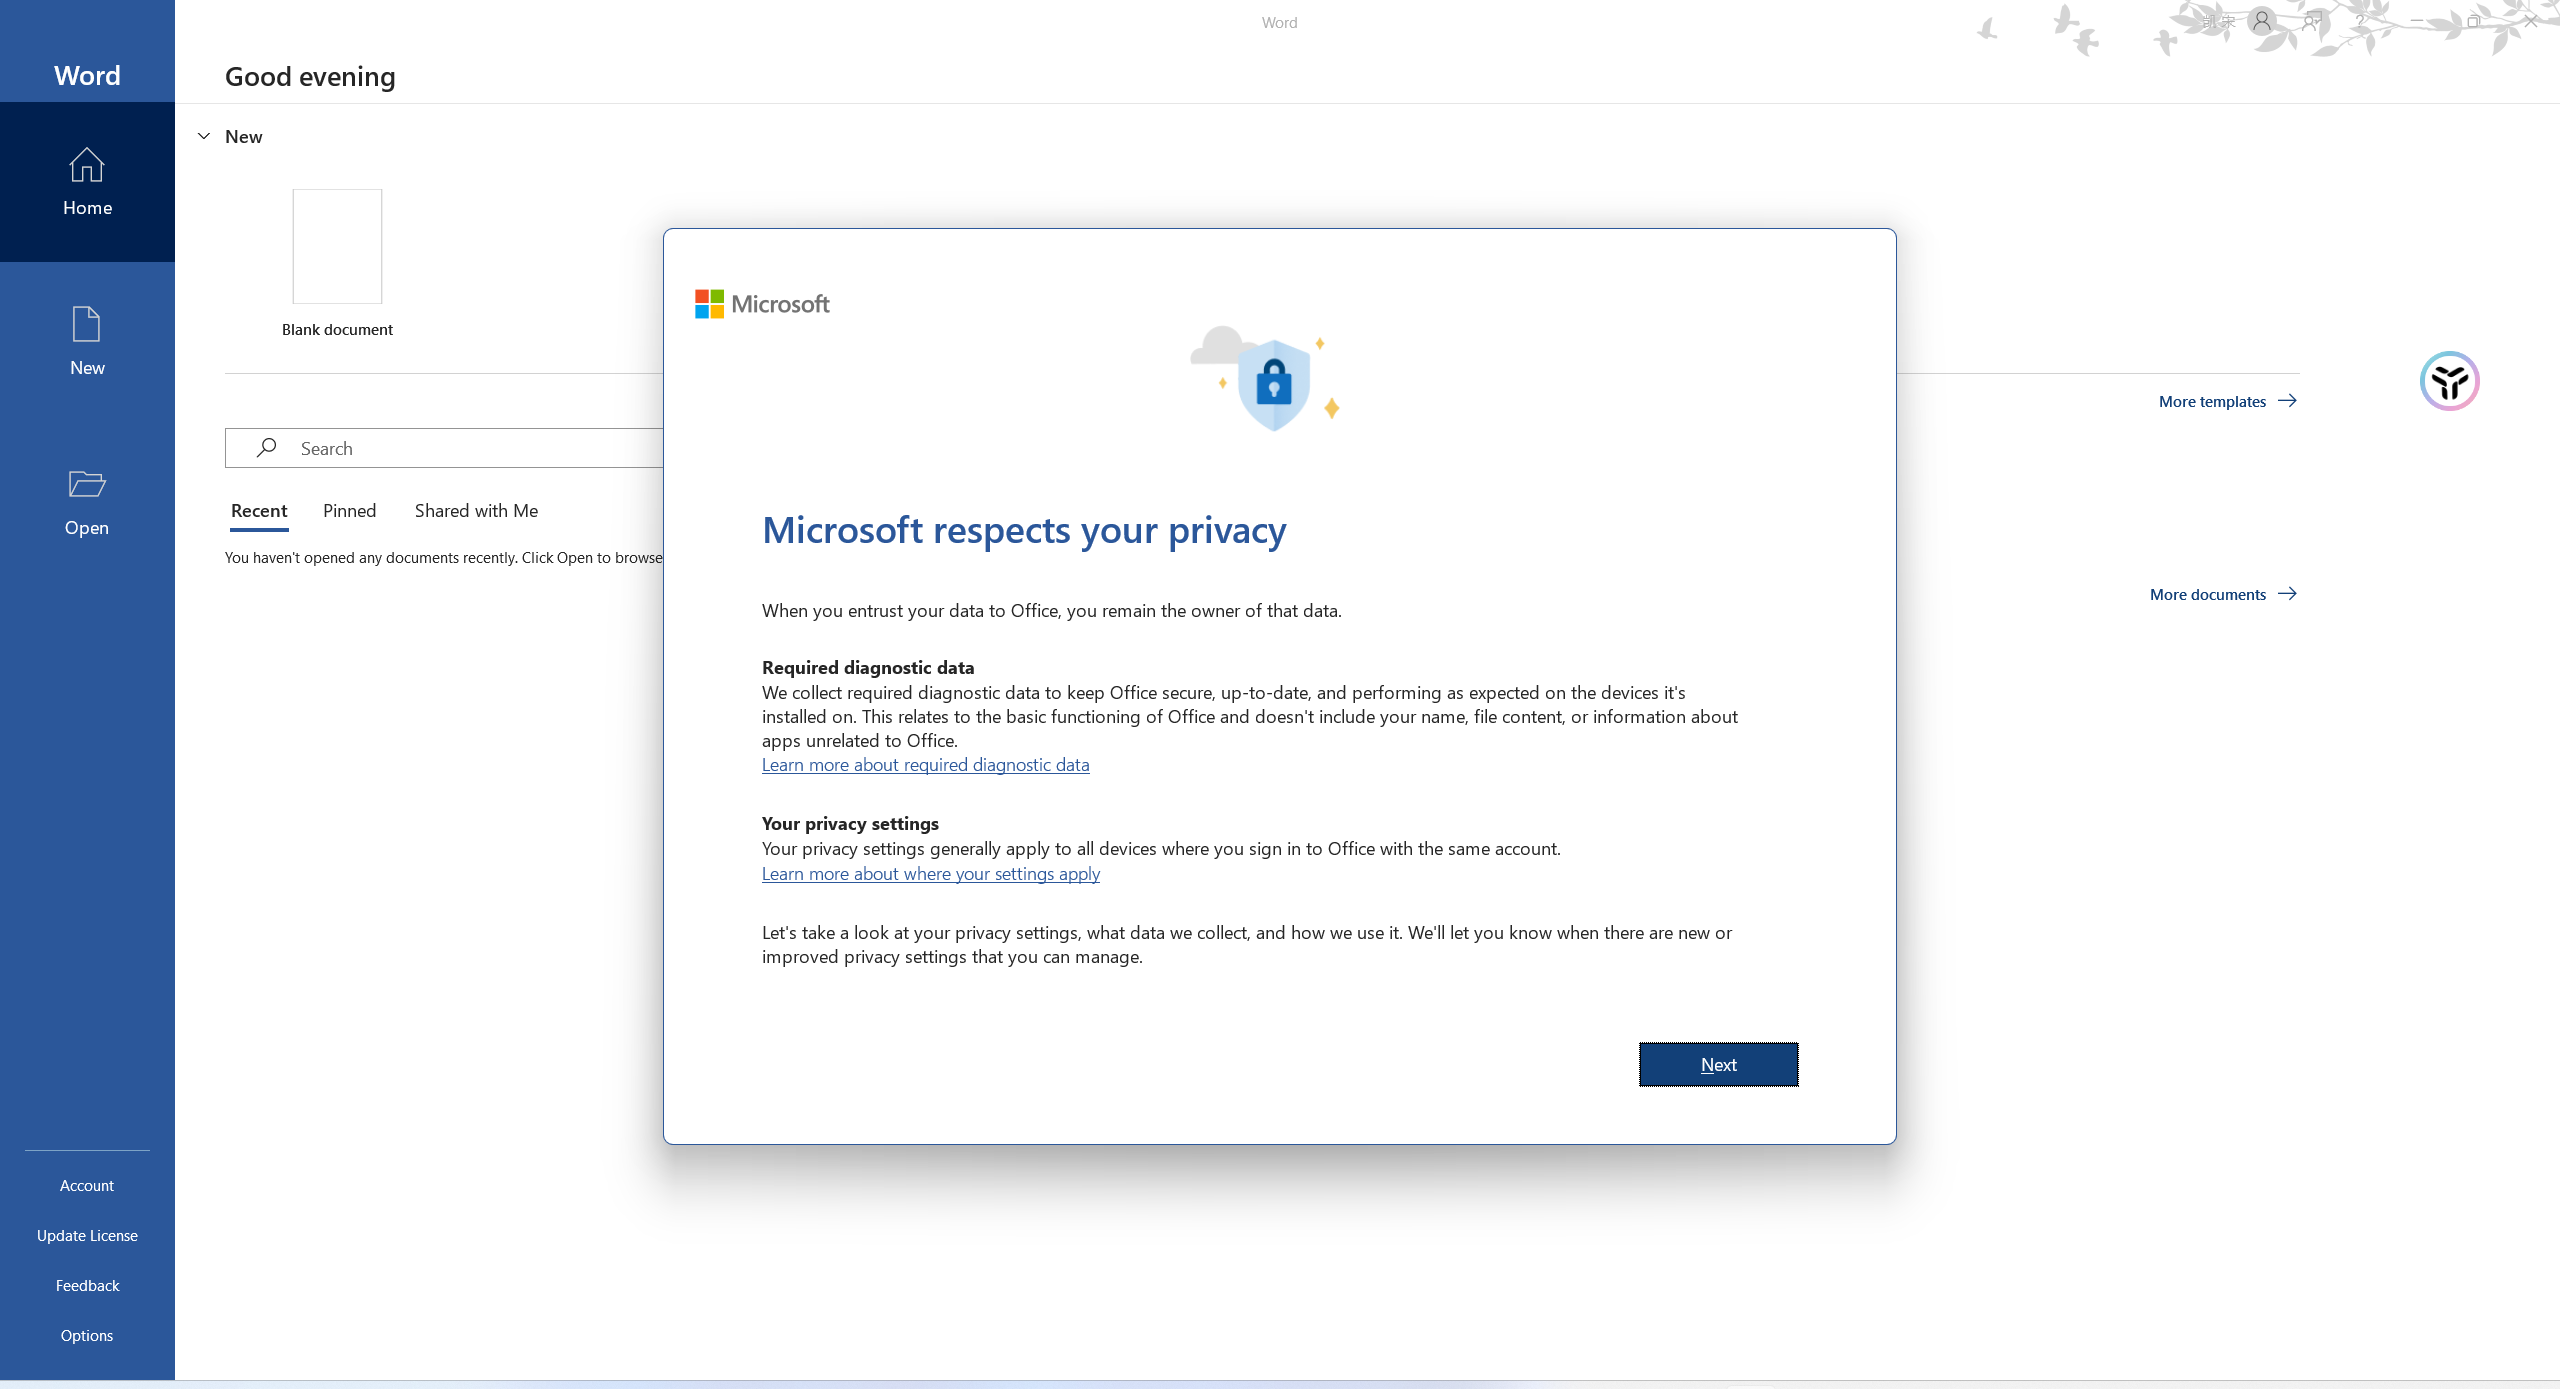This screenshot has width=2560, height=1389.
Task: Click the Open folder sidebar icon
Action: point(87,485)
